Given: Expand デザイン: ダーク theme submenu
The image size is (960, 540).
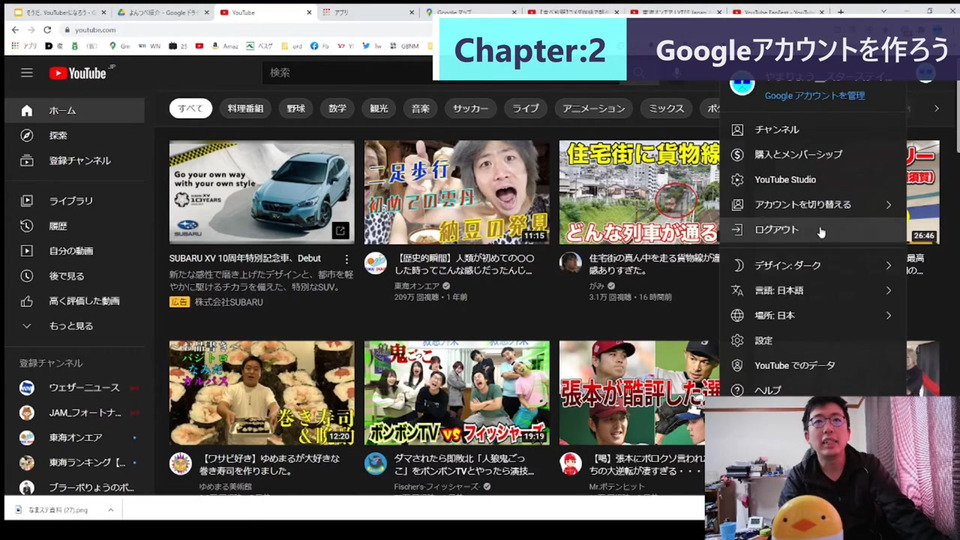Looking at the screenshot, I should coord(812,265).
